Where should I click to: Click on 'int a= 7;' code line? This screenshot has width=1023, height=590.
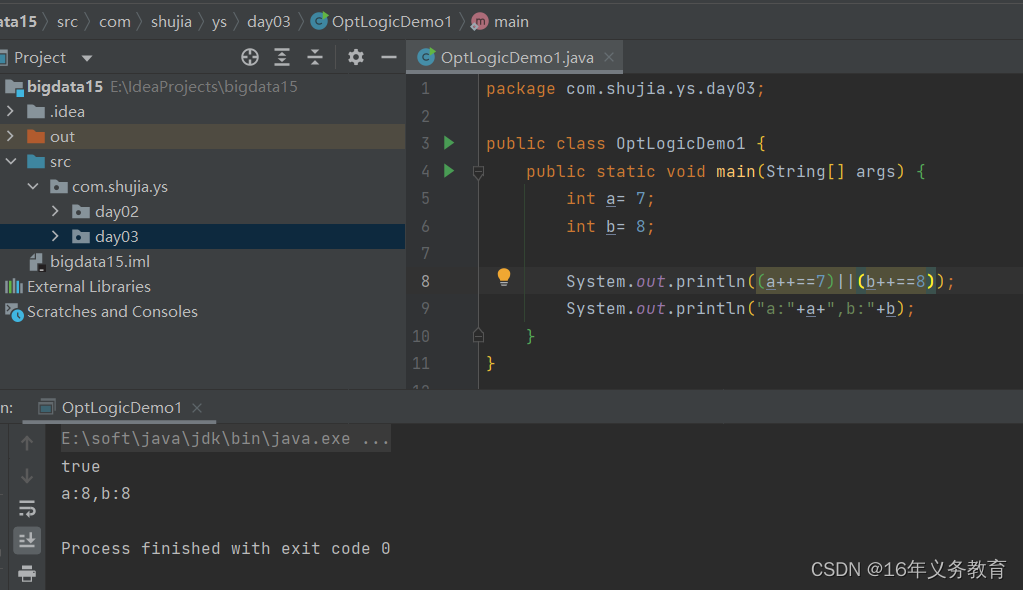[610, 198]
